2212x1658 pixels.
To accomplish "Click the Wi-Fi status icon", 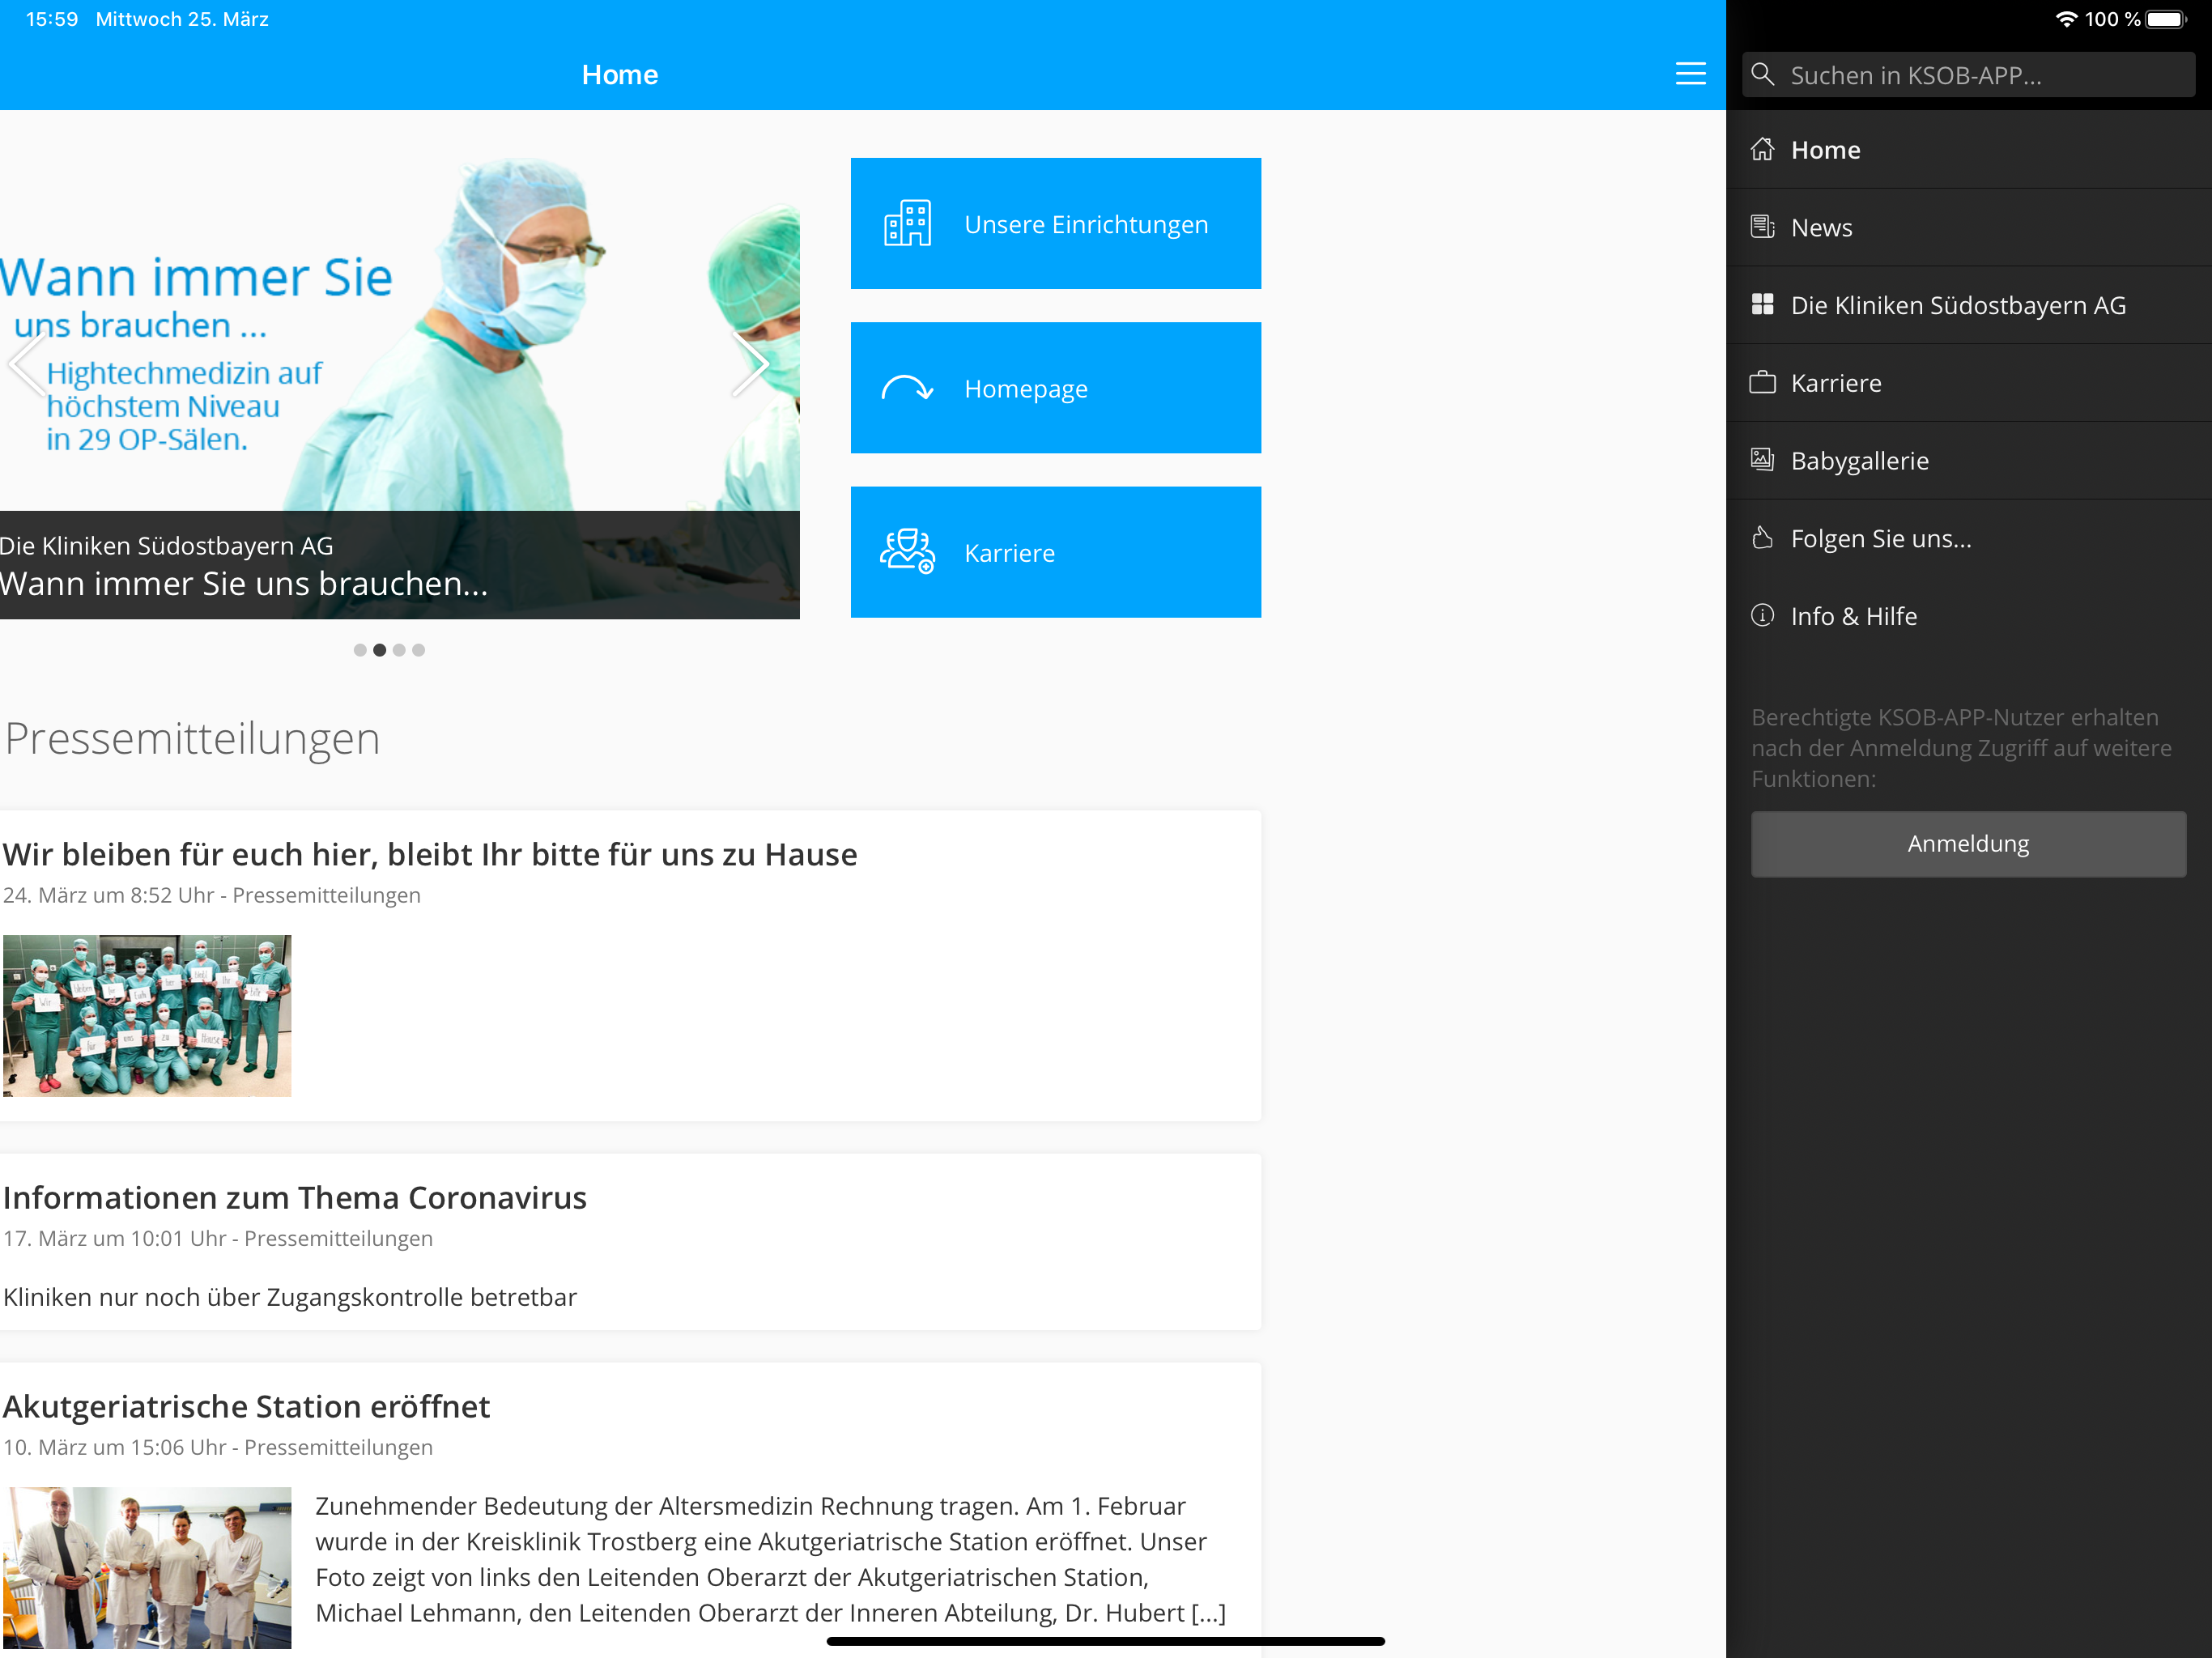I will pyautogui.click(x=2066, y=19).
